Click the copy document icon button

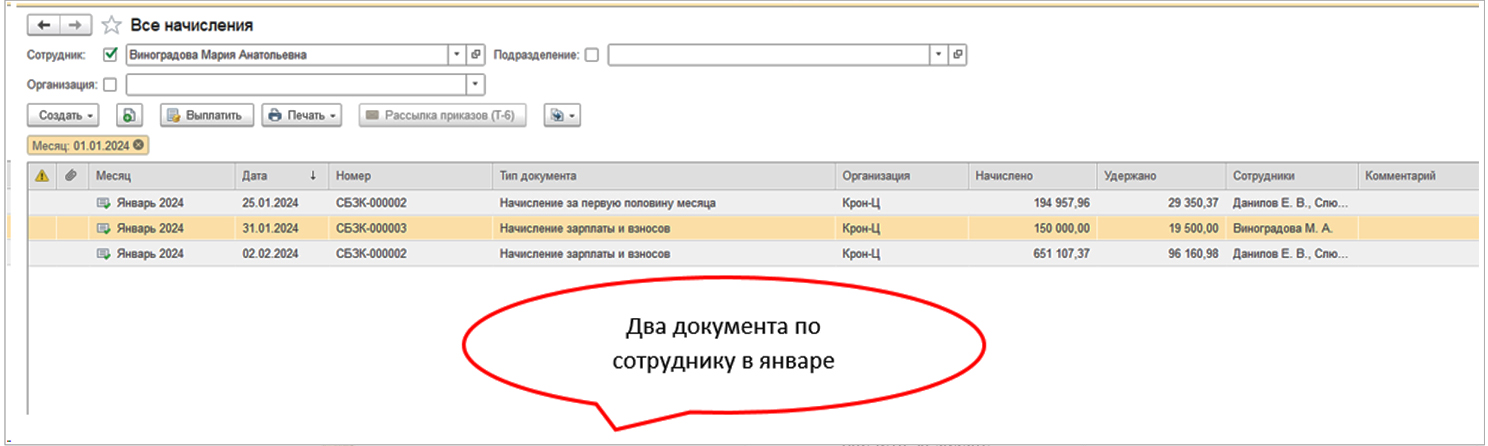[x=128, y=115]
